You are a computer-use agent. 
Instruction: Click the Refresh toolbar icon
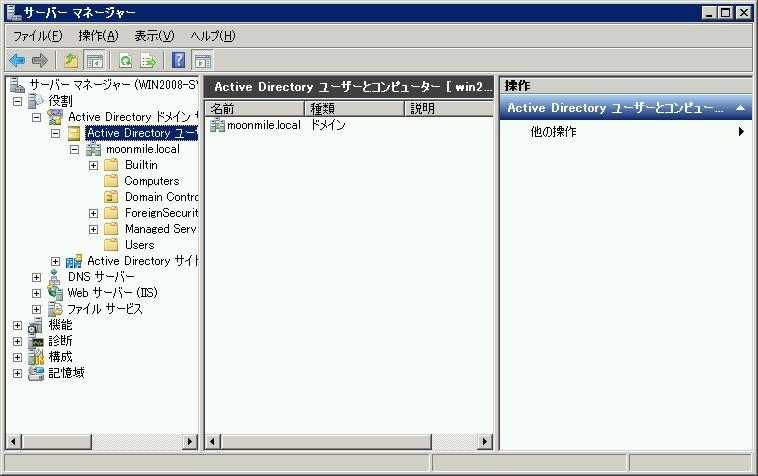click(126, 60)
